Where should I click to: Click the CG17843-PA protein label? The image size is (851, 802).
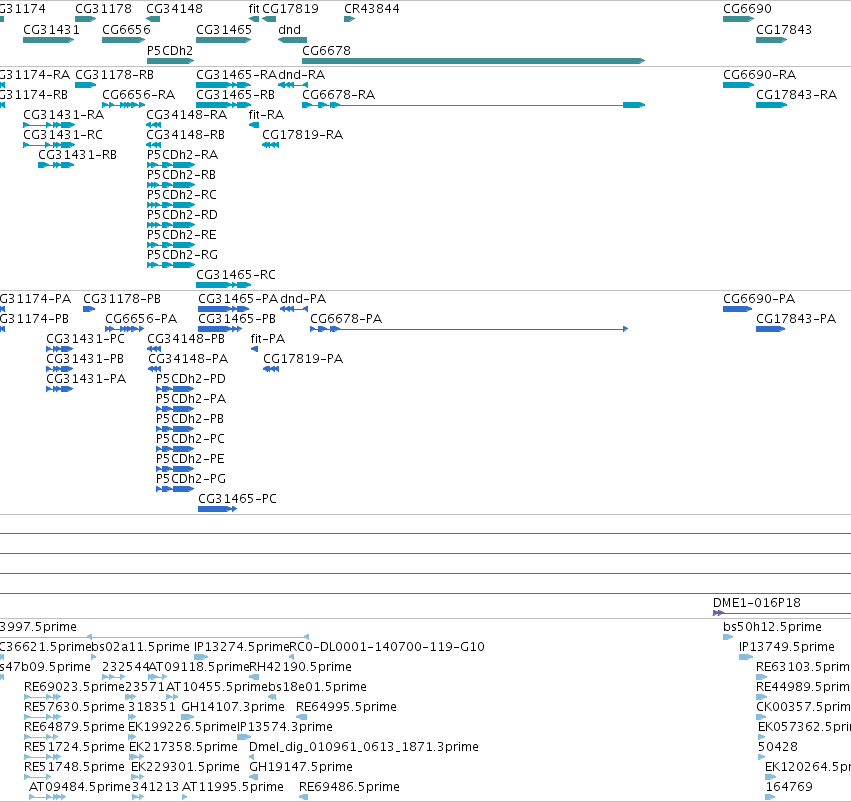pyautogui.click(x=796, y=319)
